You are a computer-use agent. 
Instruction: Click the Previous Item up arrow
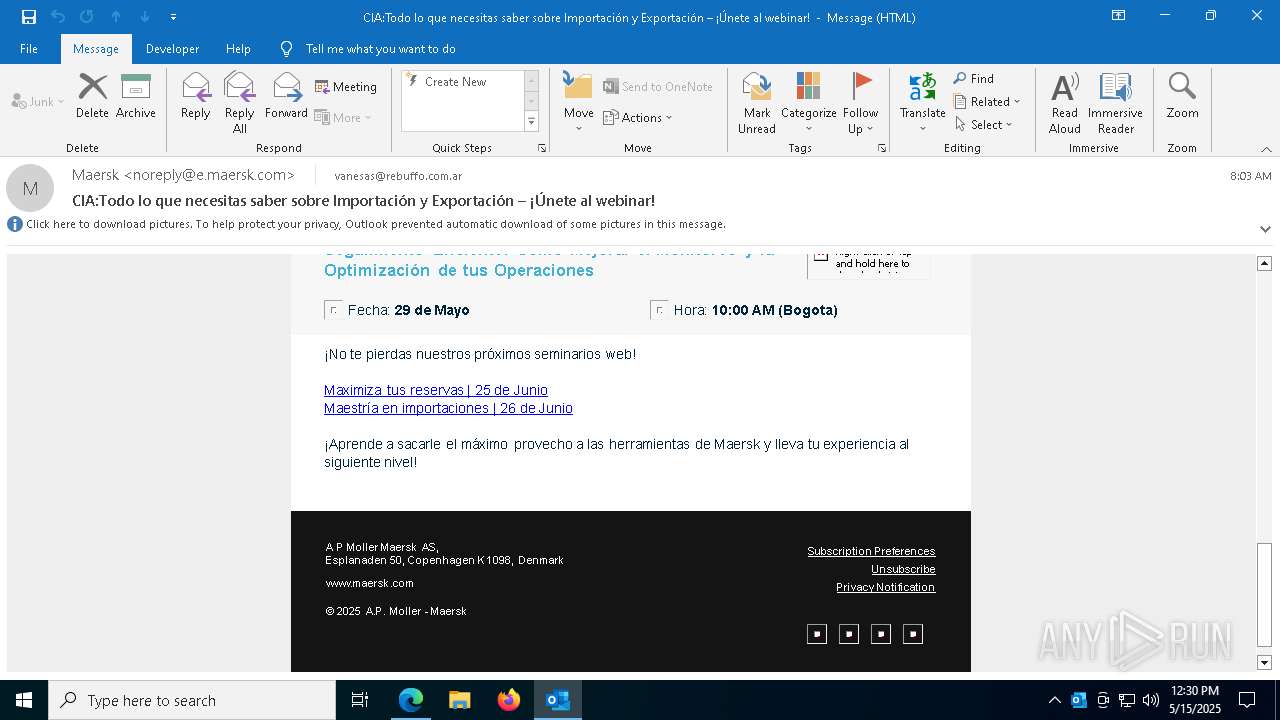click(115, 16)
